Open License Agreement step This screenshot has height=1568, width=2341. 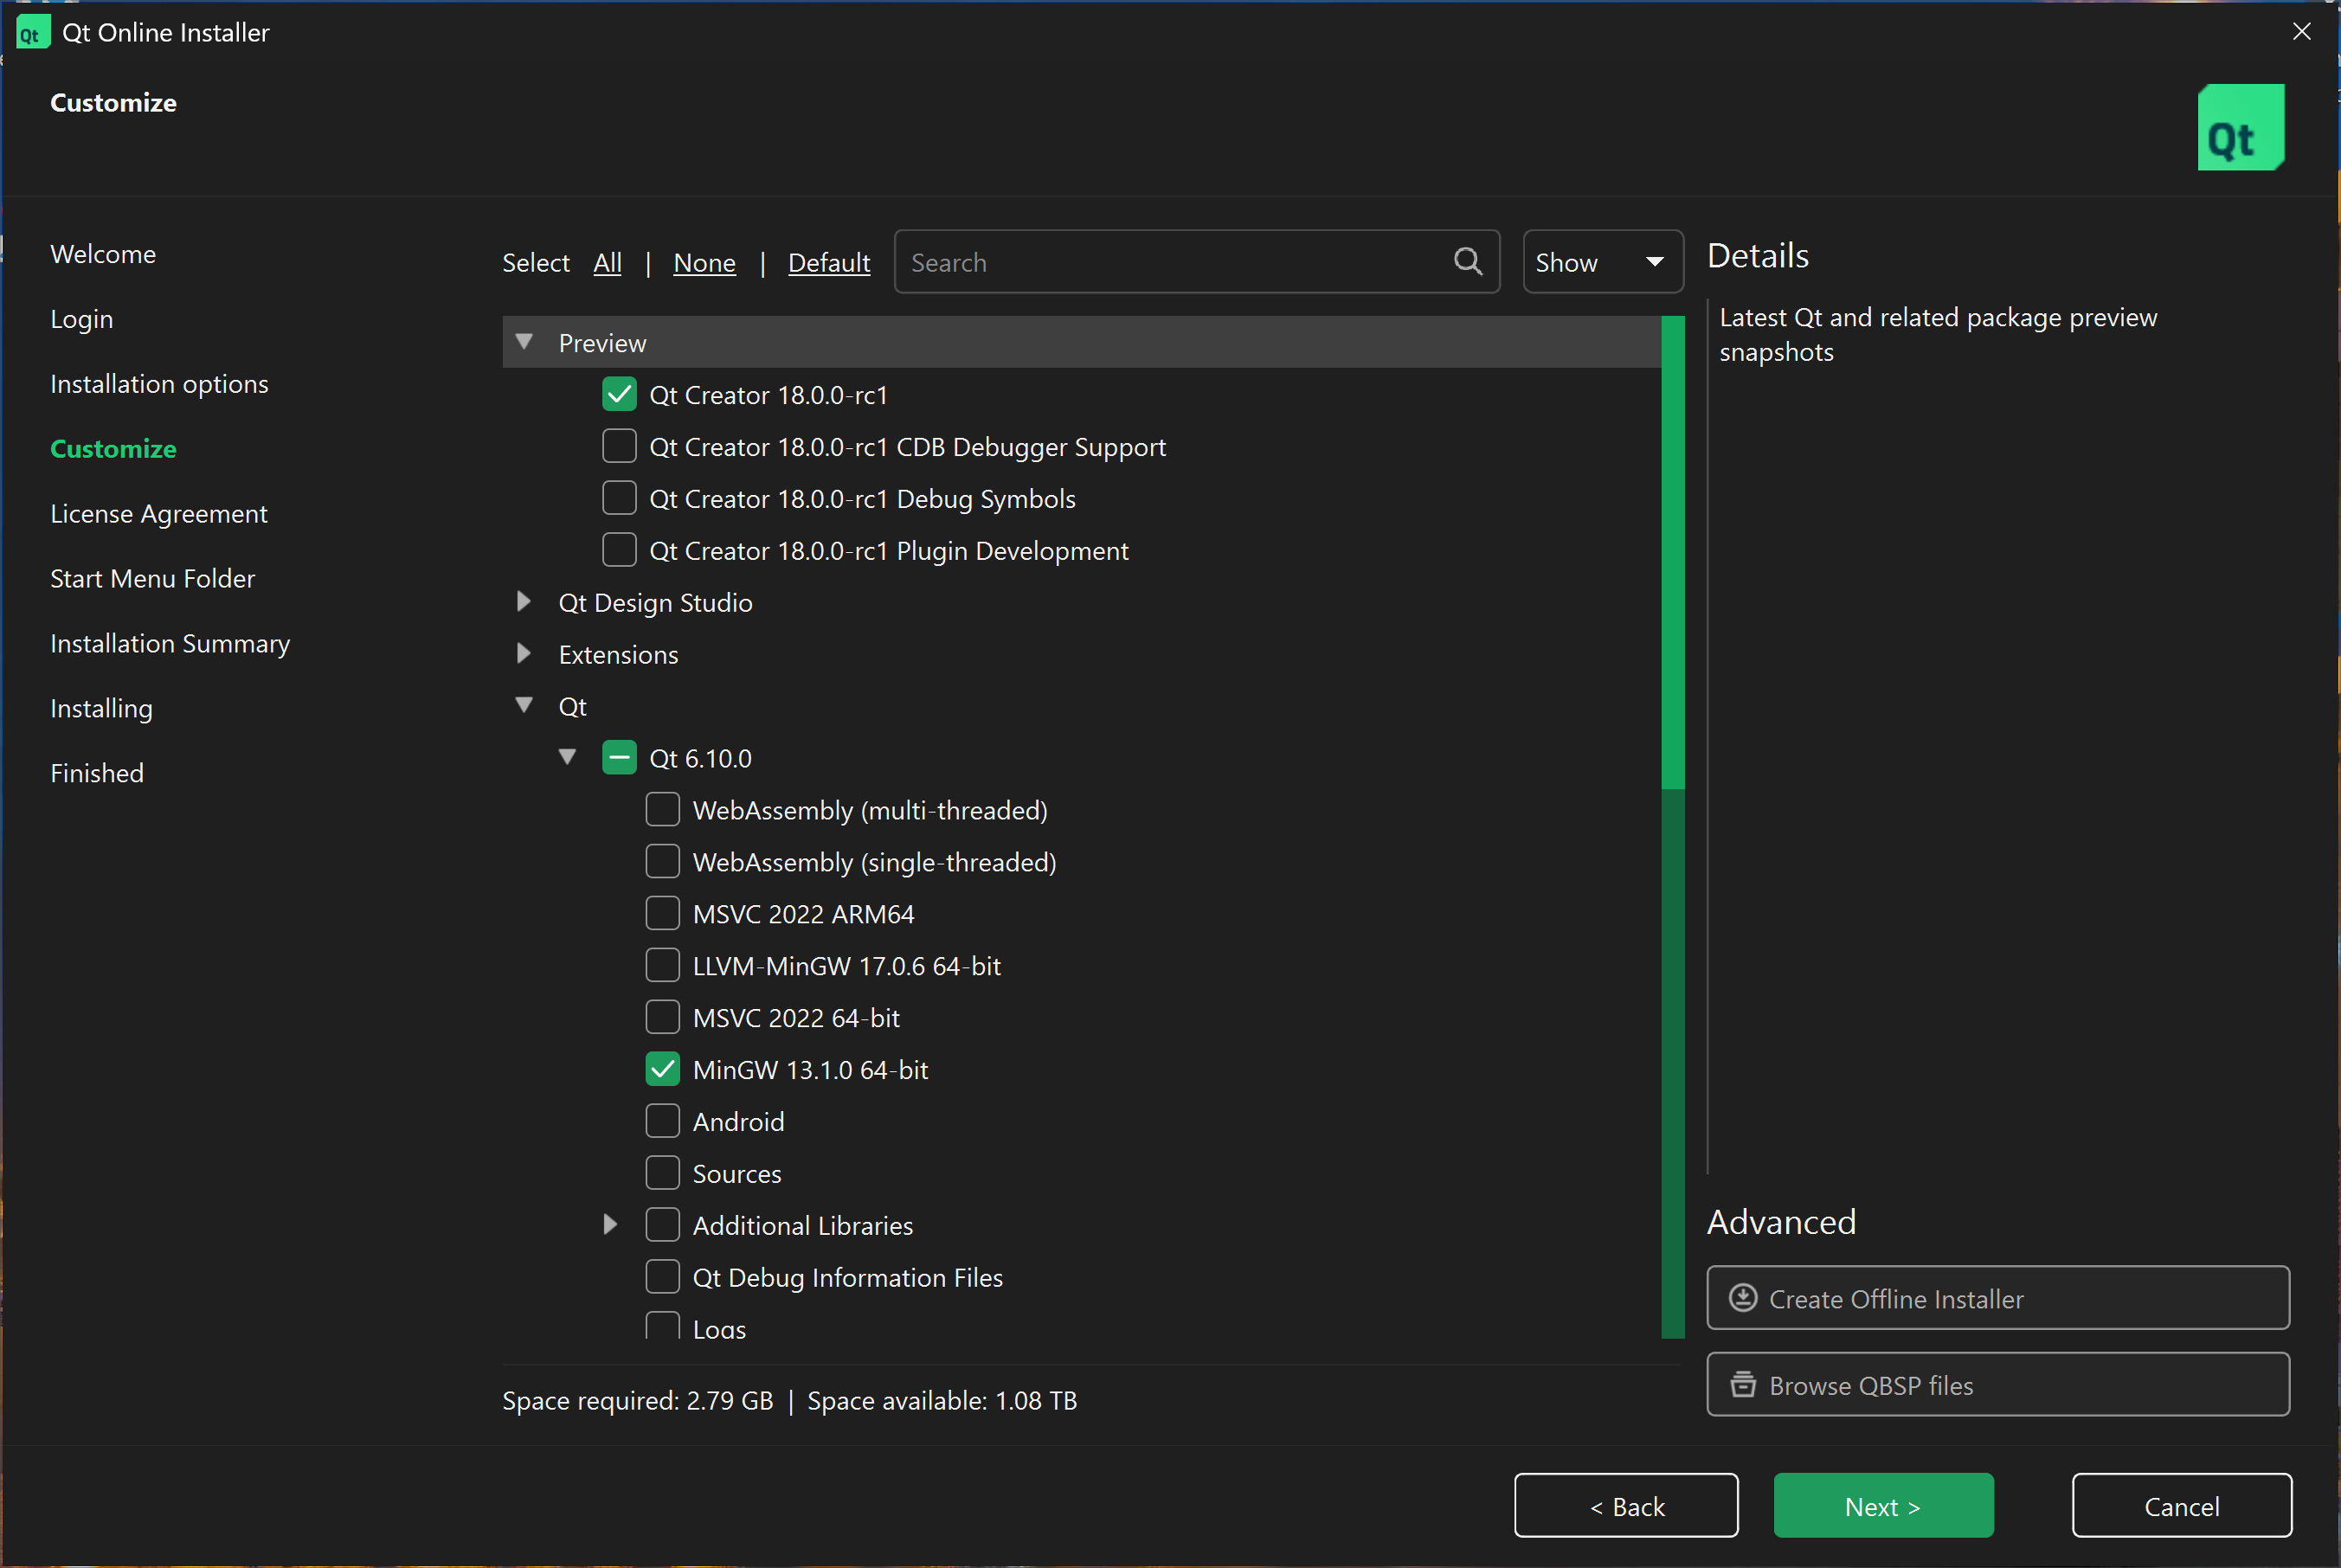point(159,514)
